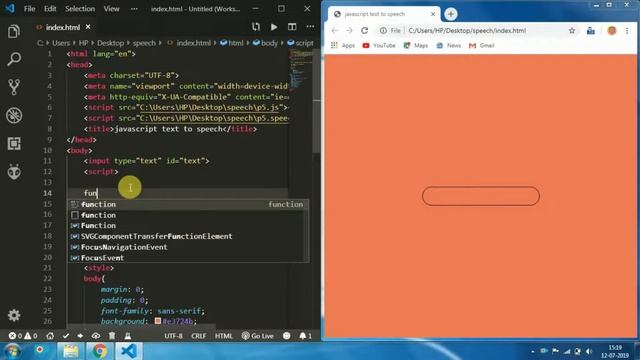The image size is (640, 360).
Task: Bookmark this page with the star icon
Action: pos(571,31)
